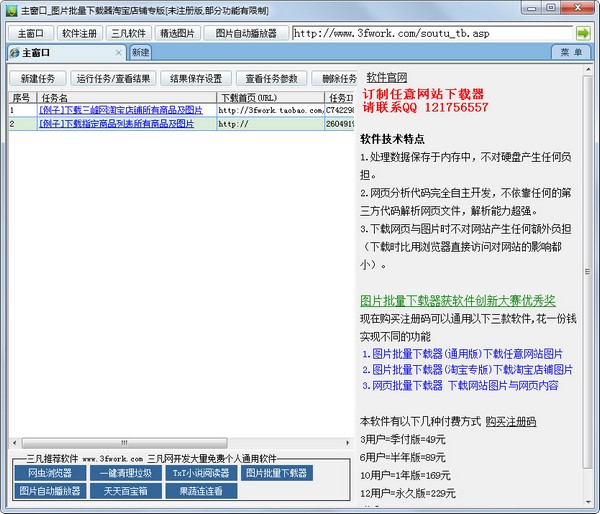Click the green go arrow beside URL

(583, 33)
